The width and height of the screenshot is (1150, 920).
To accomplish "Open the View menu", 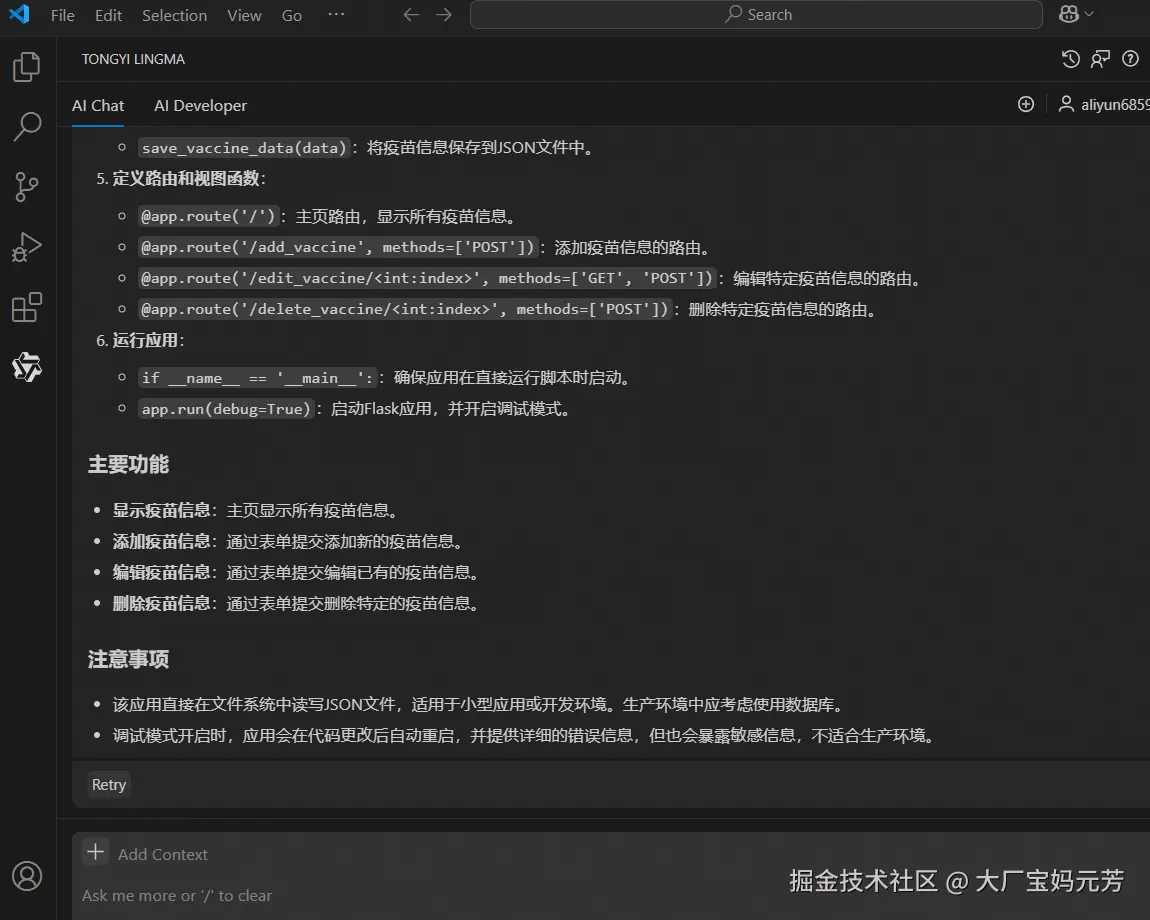I will click(244, 15).
